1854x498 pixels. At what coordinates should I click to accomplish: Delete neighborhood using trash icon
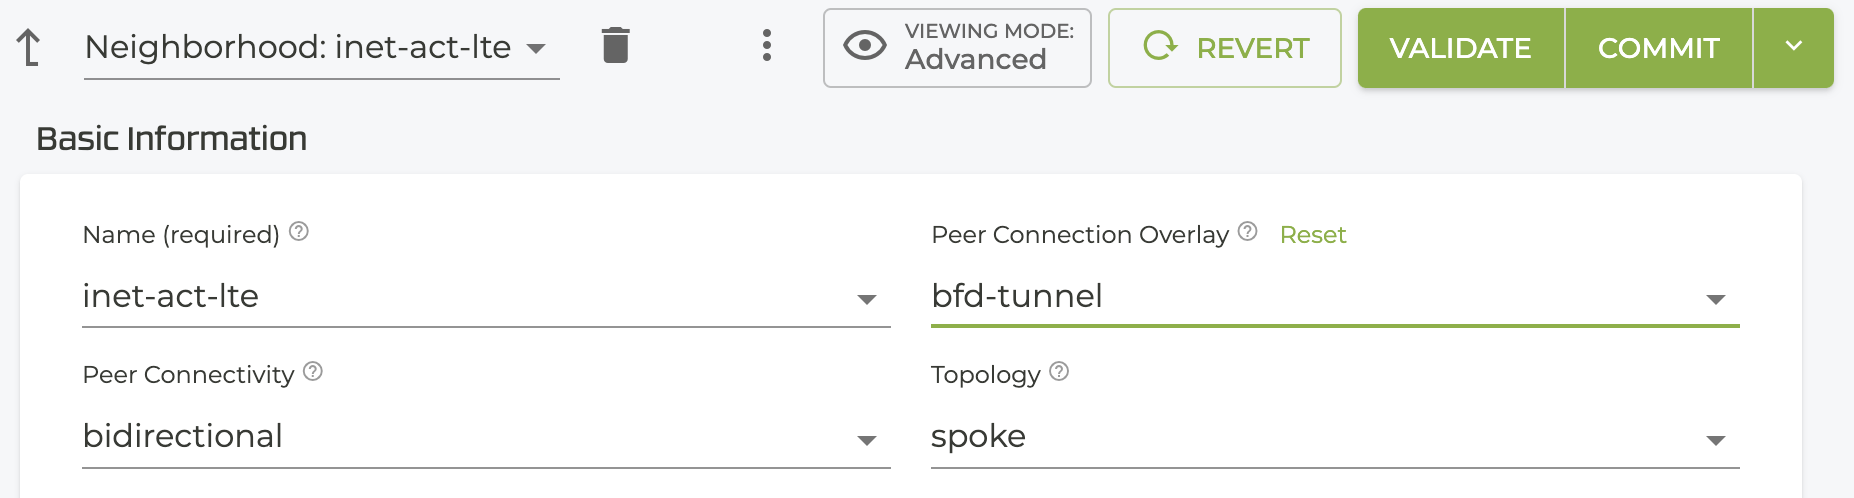616,45
